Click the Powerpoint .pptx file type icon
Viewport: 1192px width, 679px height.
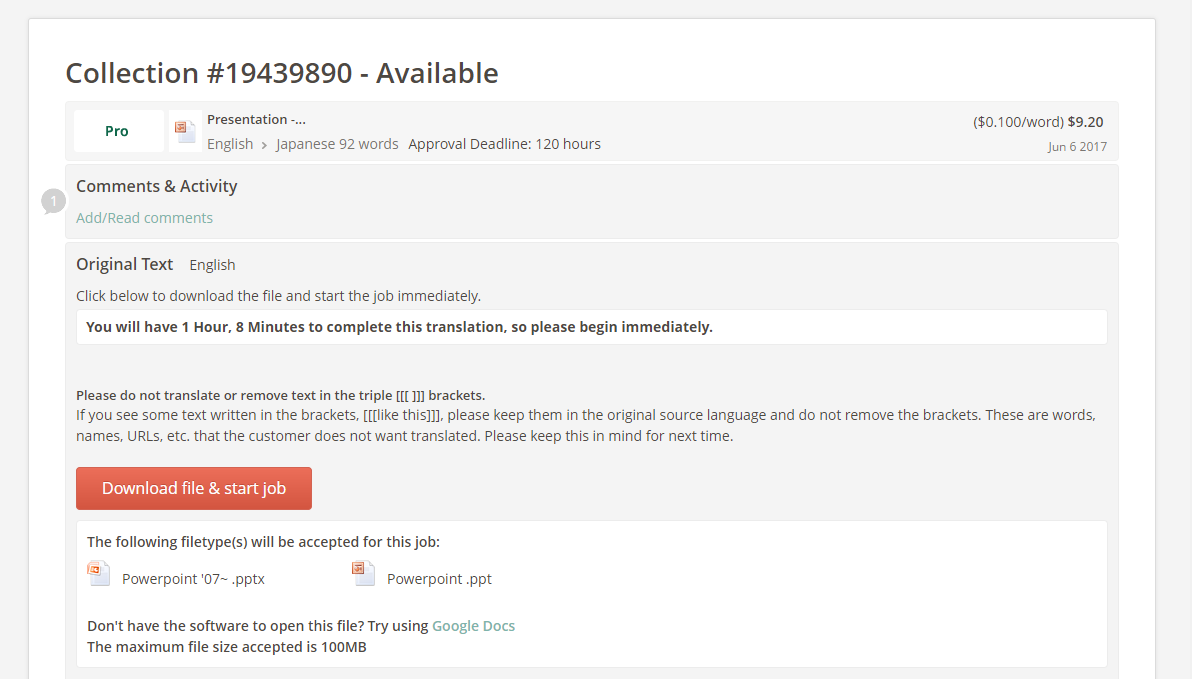(99, 573)
